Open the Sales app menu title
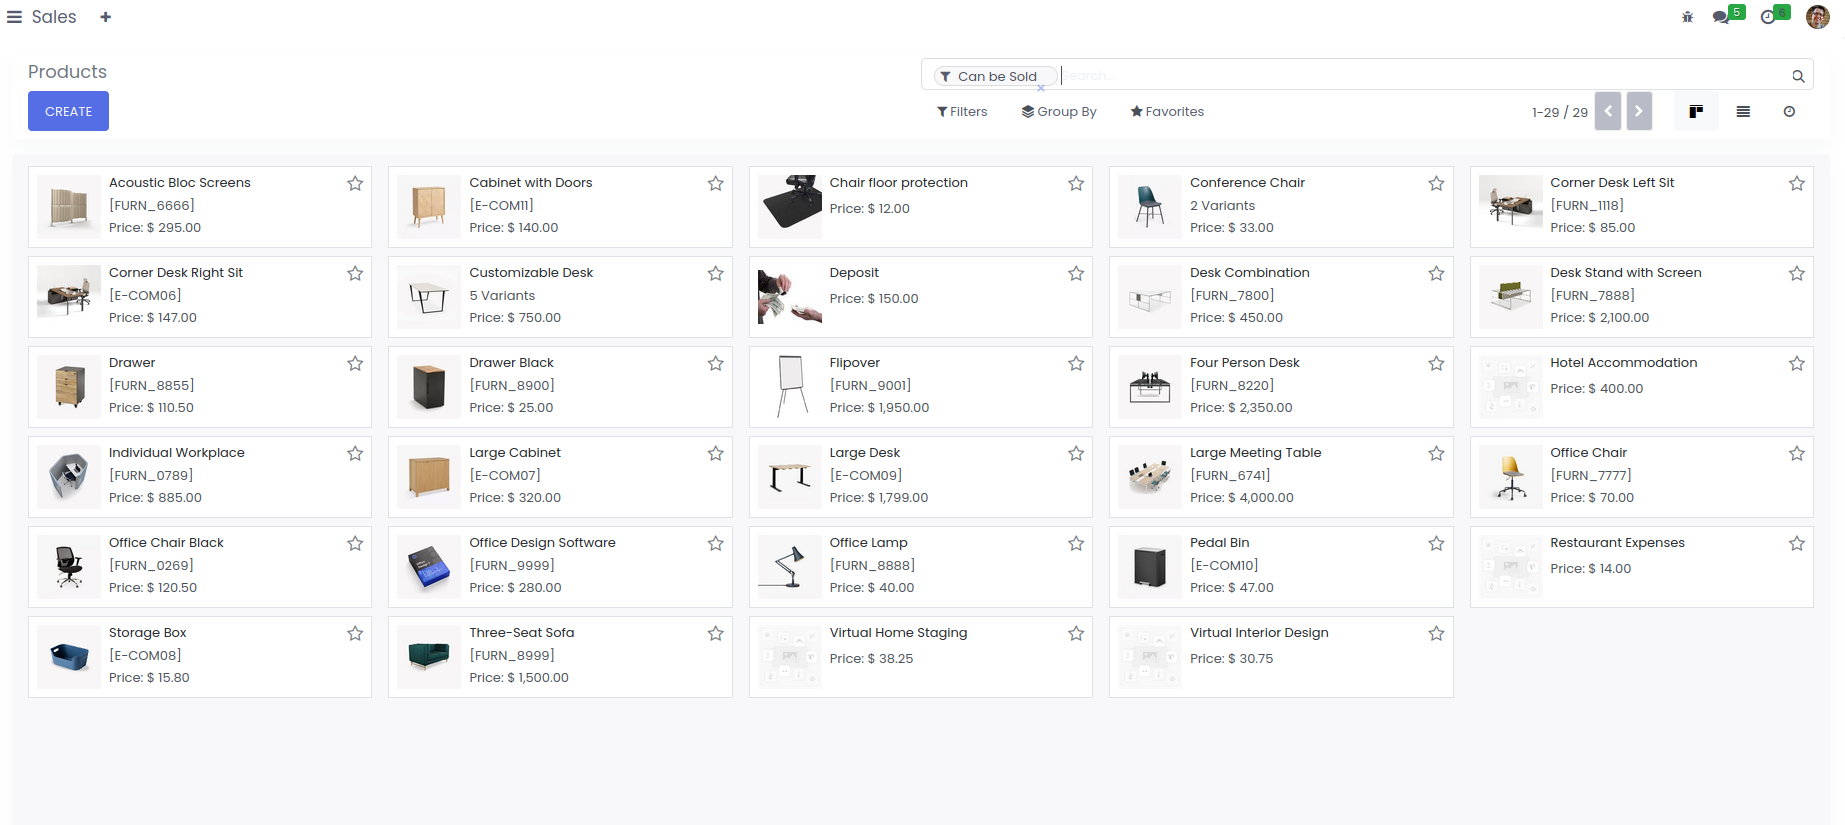Viewport: 1845px width, 825px height. tap(54, 17)
